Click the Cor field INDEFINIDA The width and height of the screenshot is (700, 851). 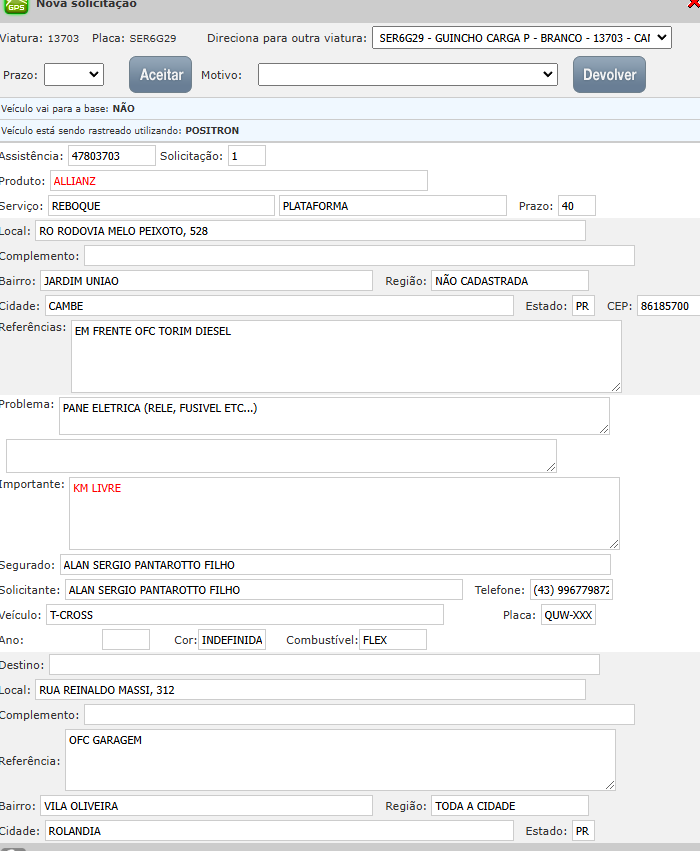[232, 639]
